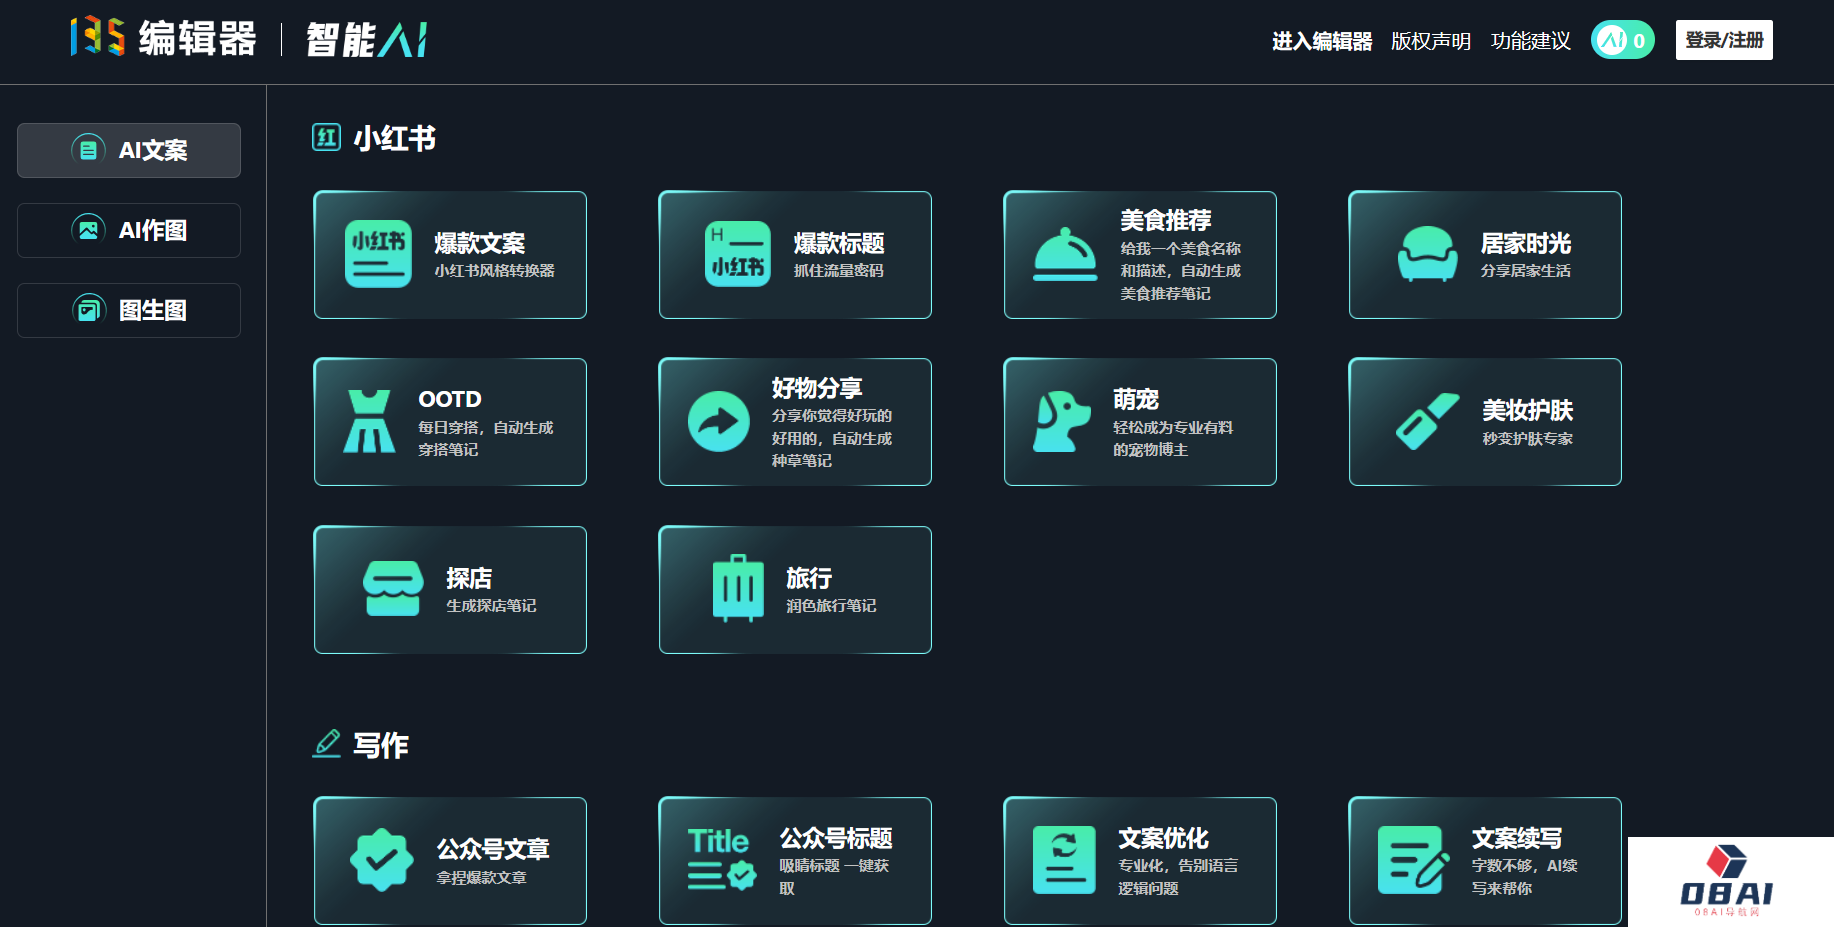The image size is (1834, 927).
Task: Click the 润色旅行笔记 subtitle text
Action: click(x=831, y=606)
